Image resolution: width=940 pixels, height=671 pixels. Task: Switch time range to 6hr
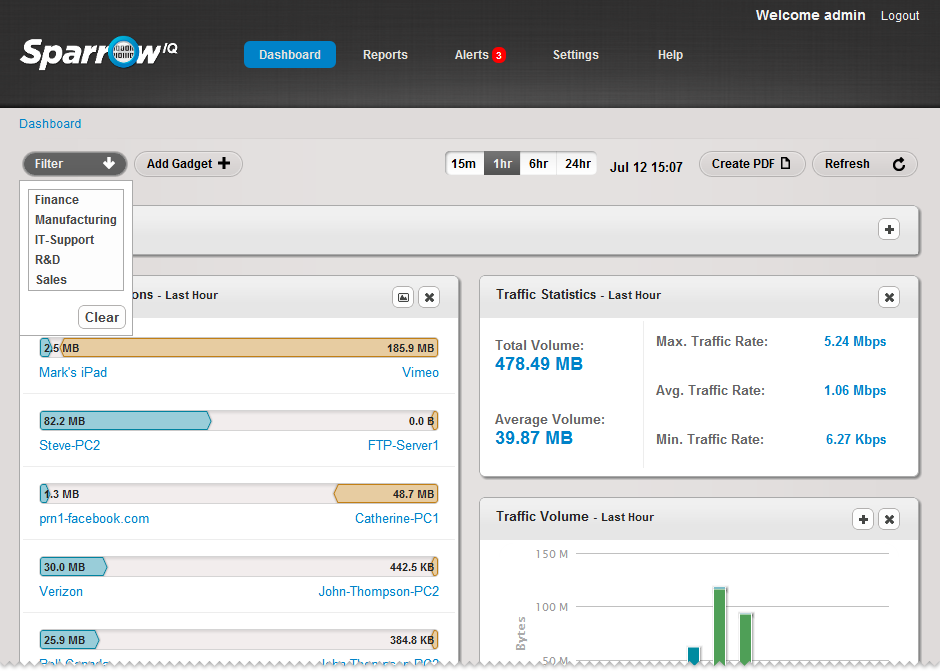click(x=539, y=164)
